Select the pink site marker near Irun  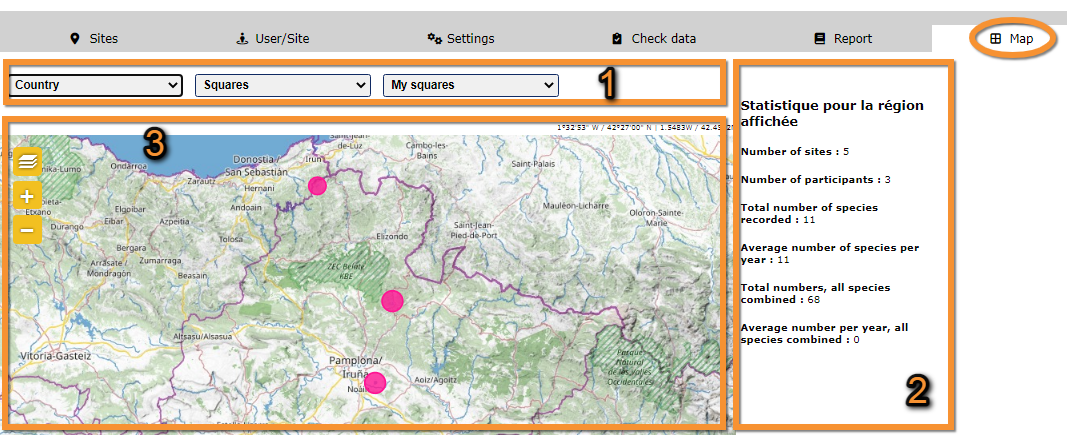point(317,185)
